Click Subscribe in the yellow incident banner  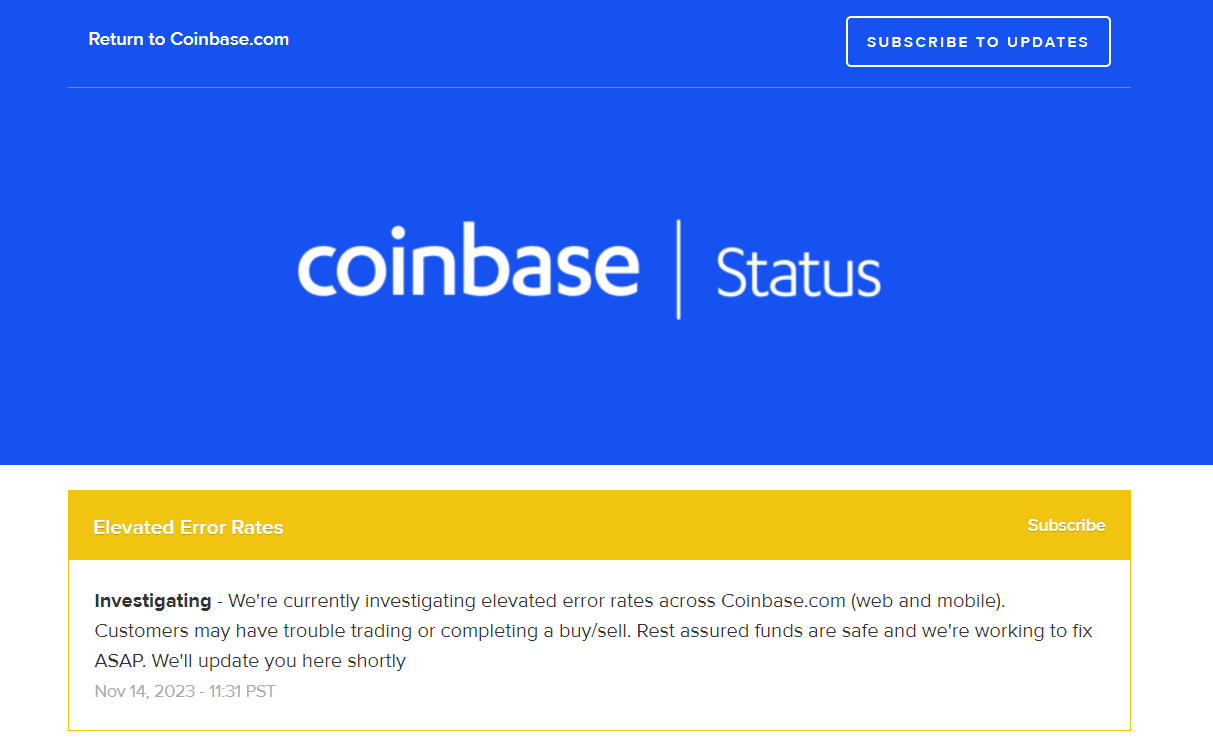click(x=1066, y=526)
